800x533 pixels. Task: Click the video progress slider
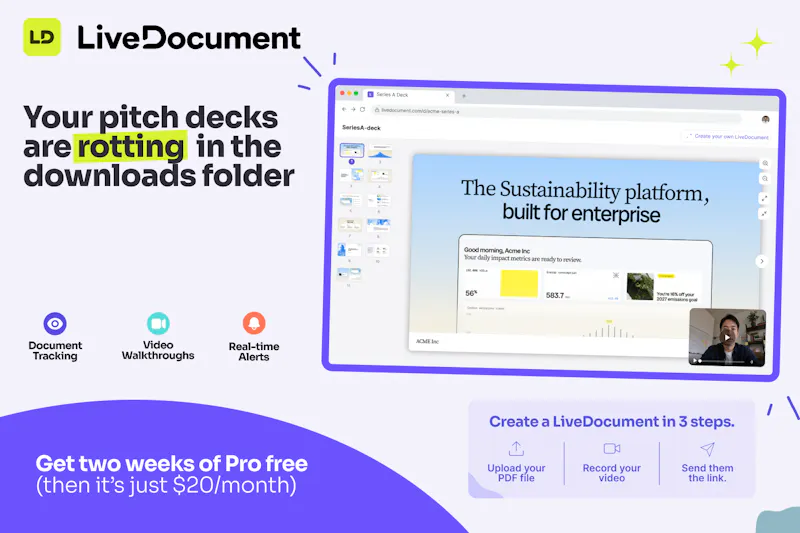click(x=724, y=361)
